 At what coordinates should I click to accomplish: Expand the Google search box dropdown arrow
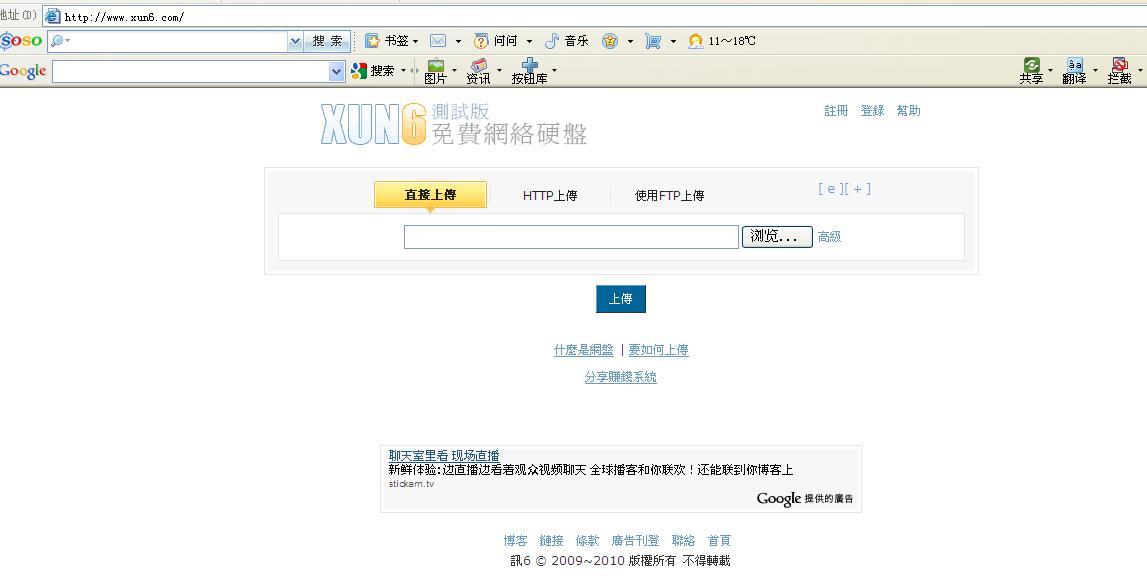pos(337,71)
